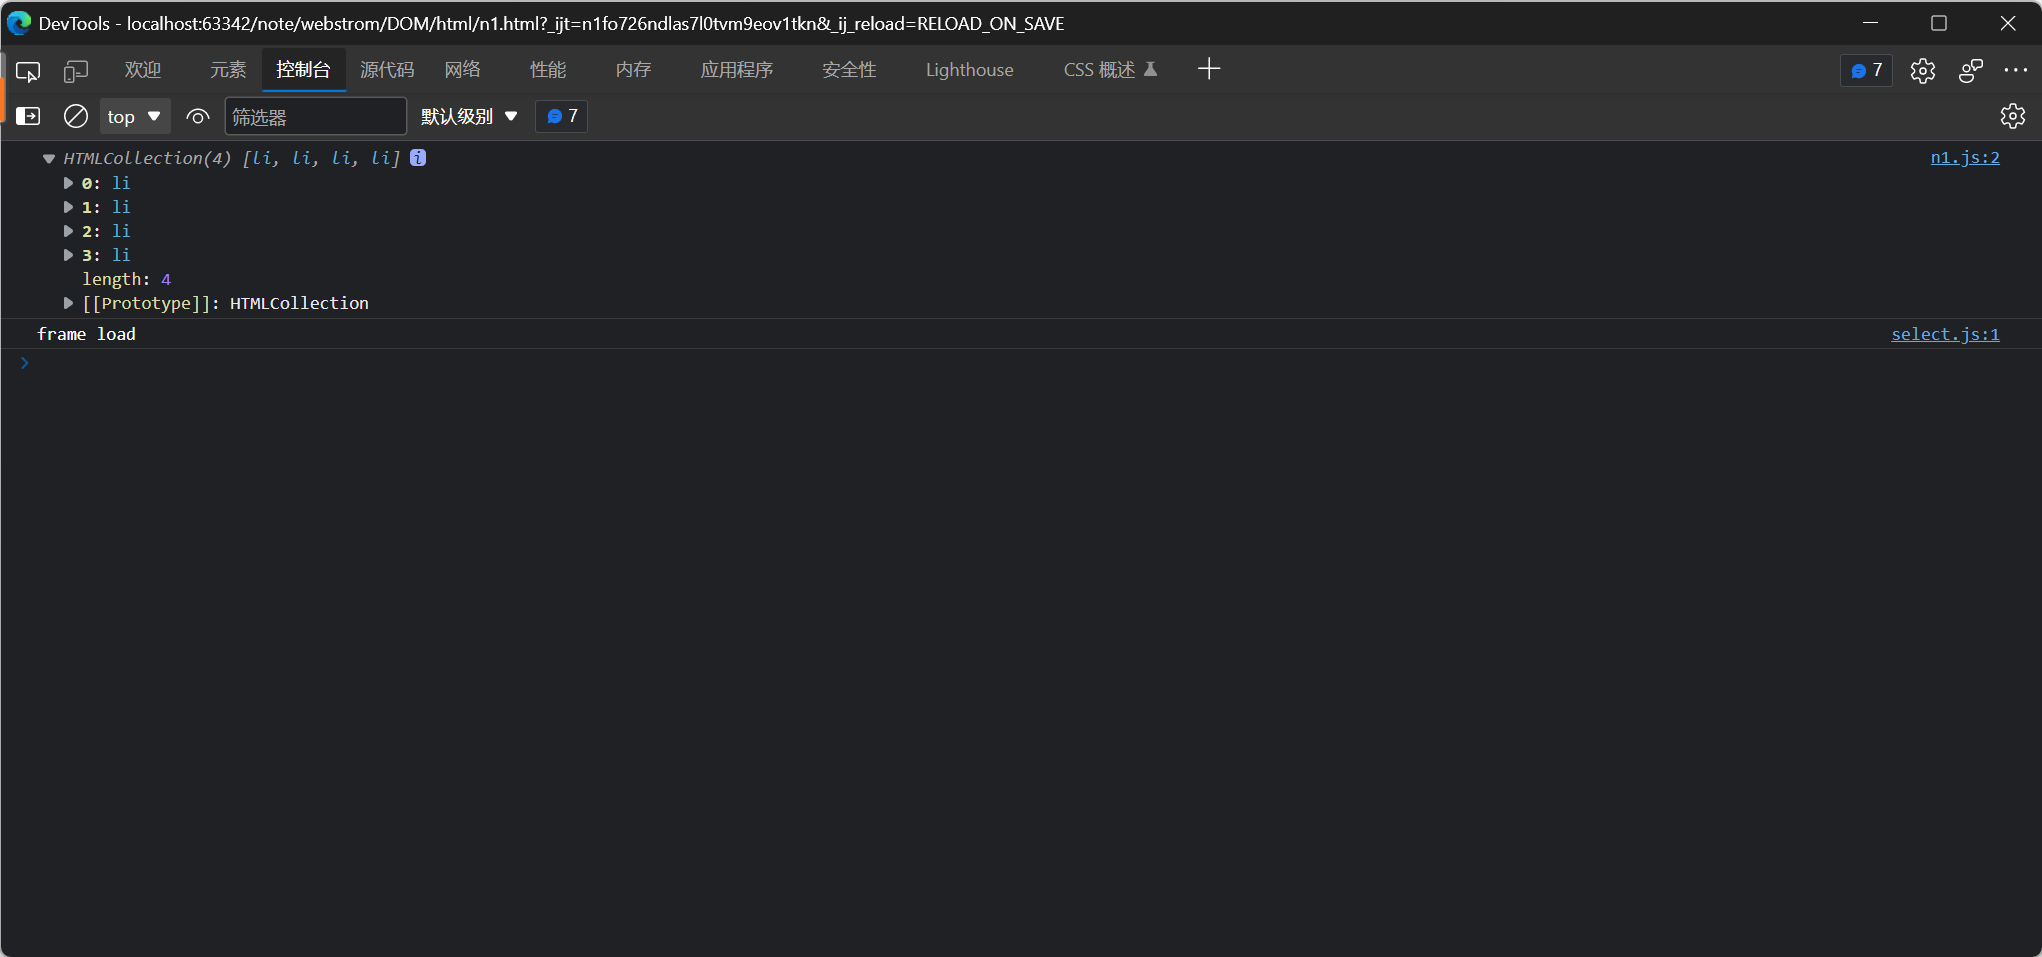Open live expression eye icon

tap(198, 117)
